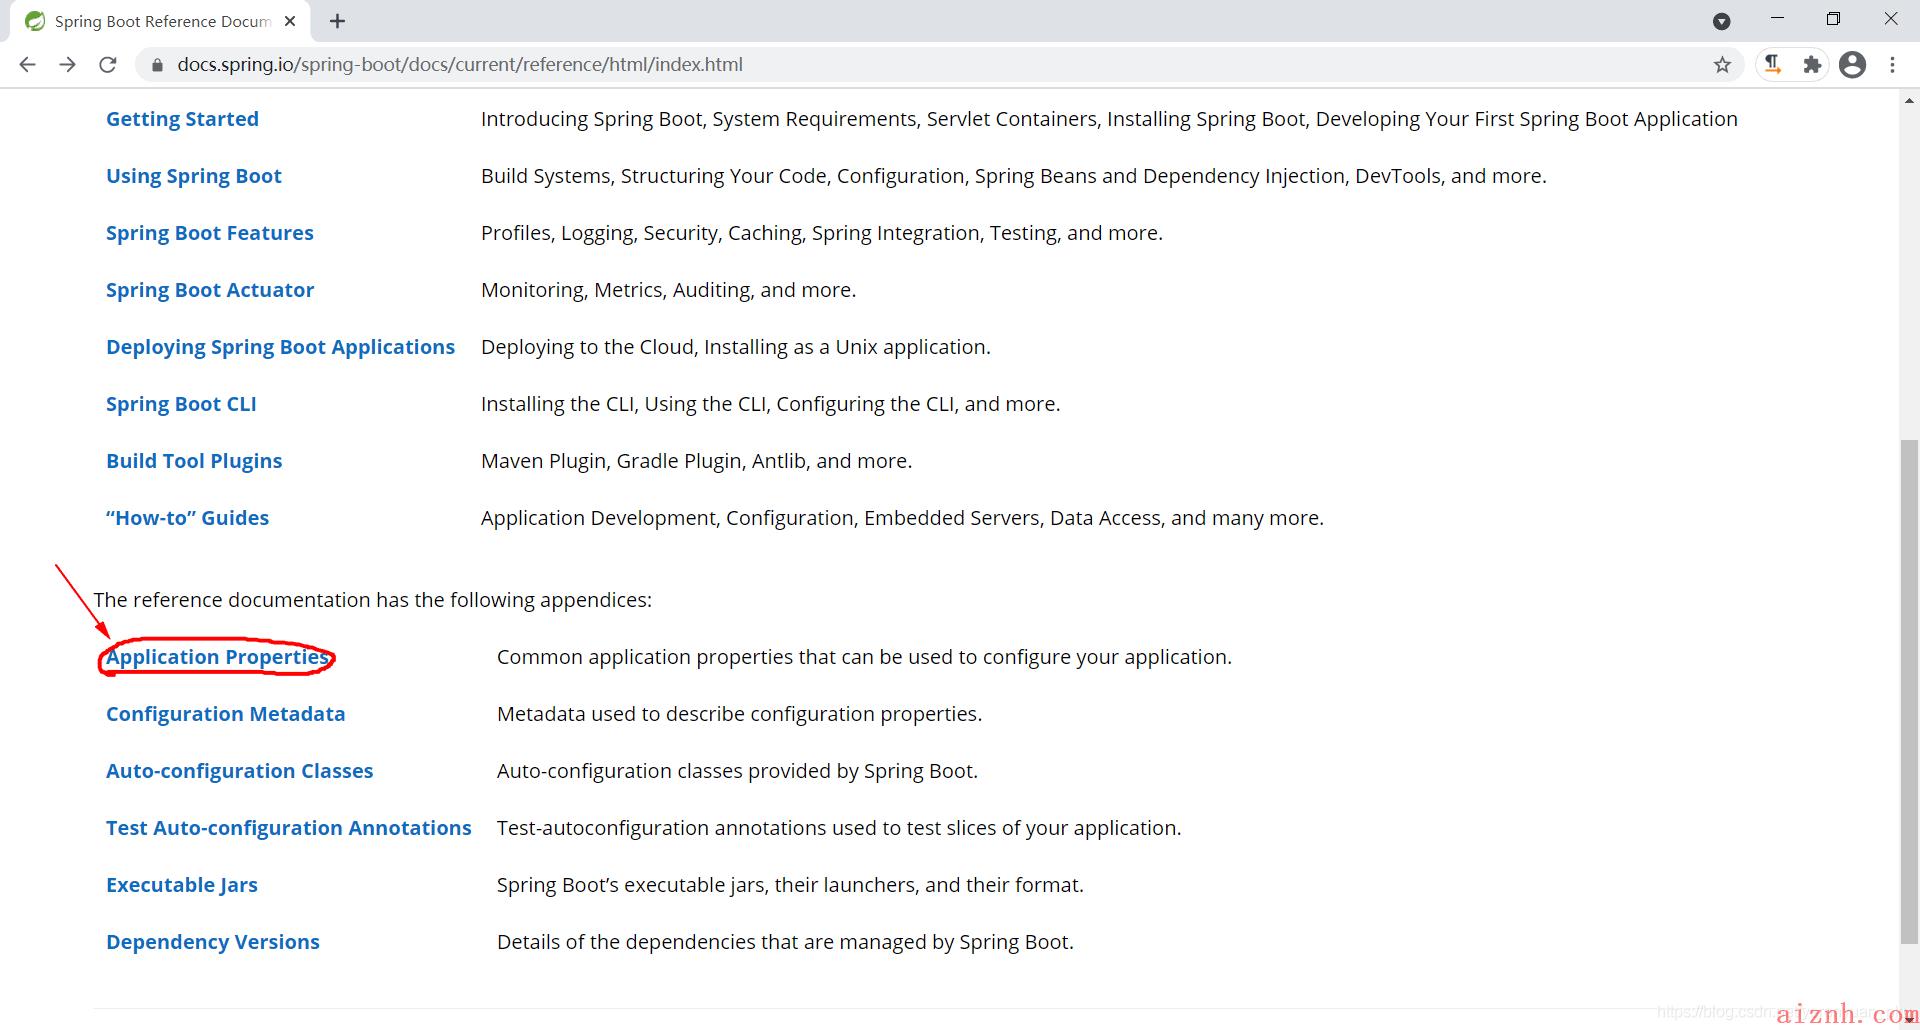This screenshot has width=1920, height=1030.
Task: Click 'Spring Boot's executable jars' description text
Action: tap(790, 885)
